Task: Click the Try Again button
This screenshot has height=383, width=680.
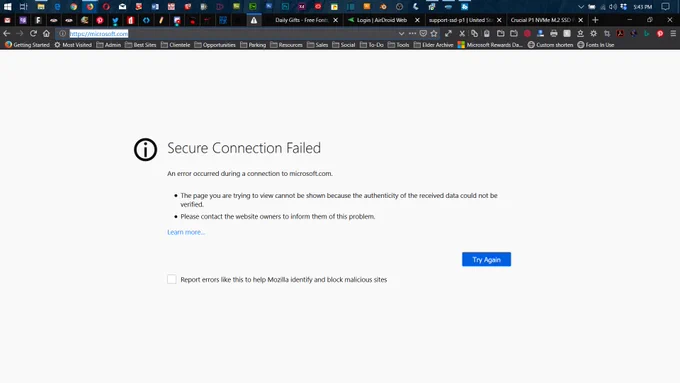Action: (x=486, y=259)
